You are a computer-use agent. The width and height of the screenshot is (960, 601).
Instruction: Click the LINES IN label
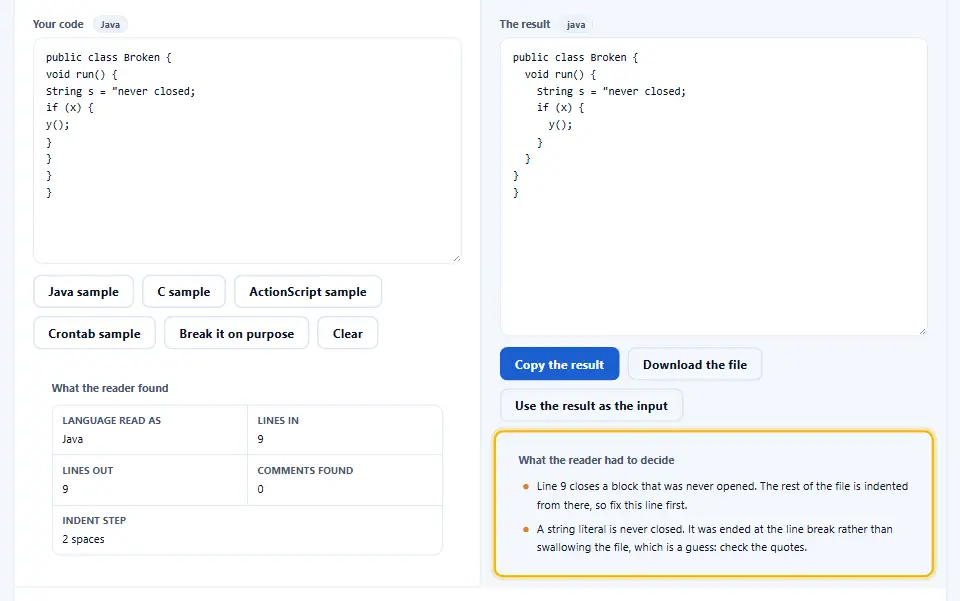(278, 420)
